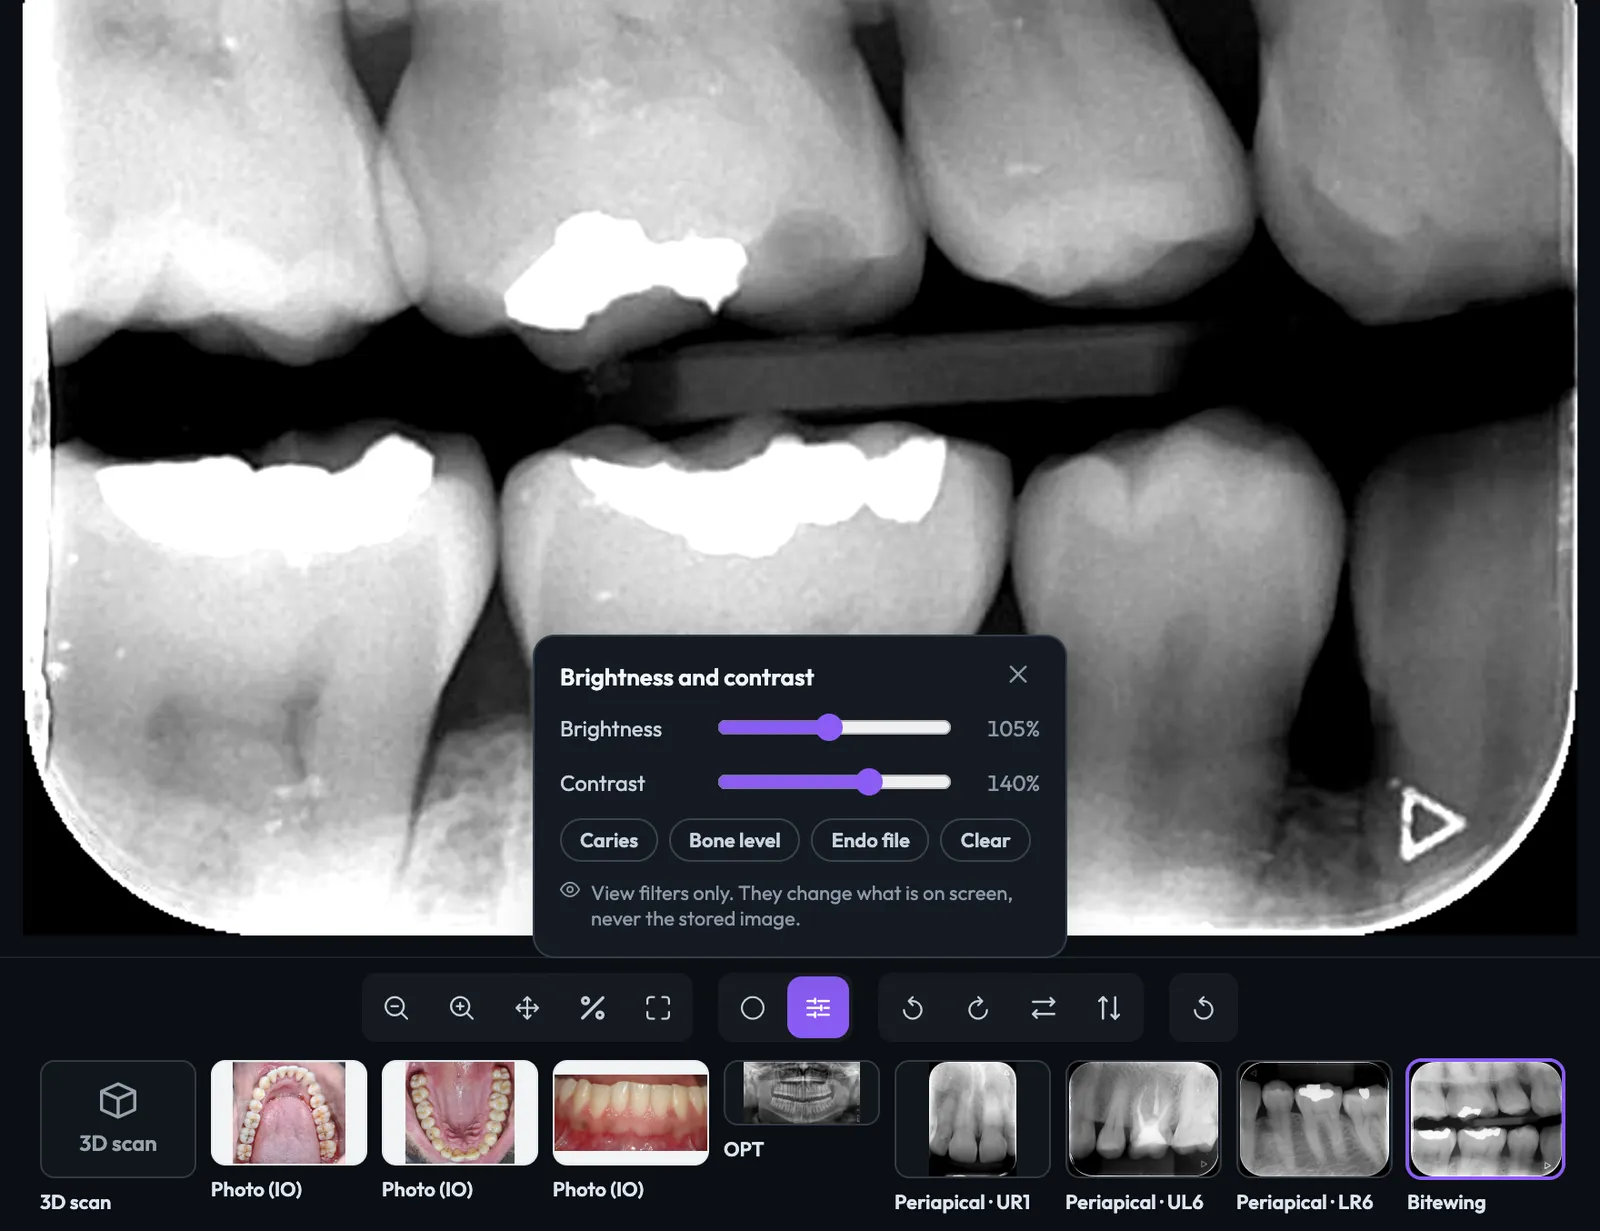Toggle the brightness and contrast adjustments button
The image size is (1600, 1231).
coord(818,1008)
